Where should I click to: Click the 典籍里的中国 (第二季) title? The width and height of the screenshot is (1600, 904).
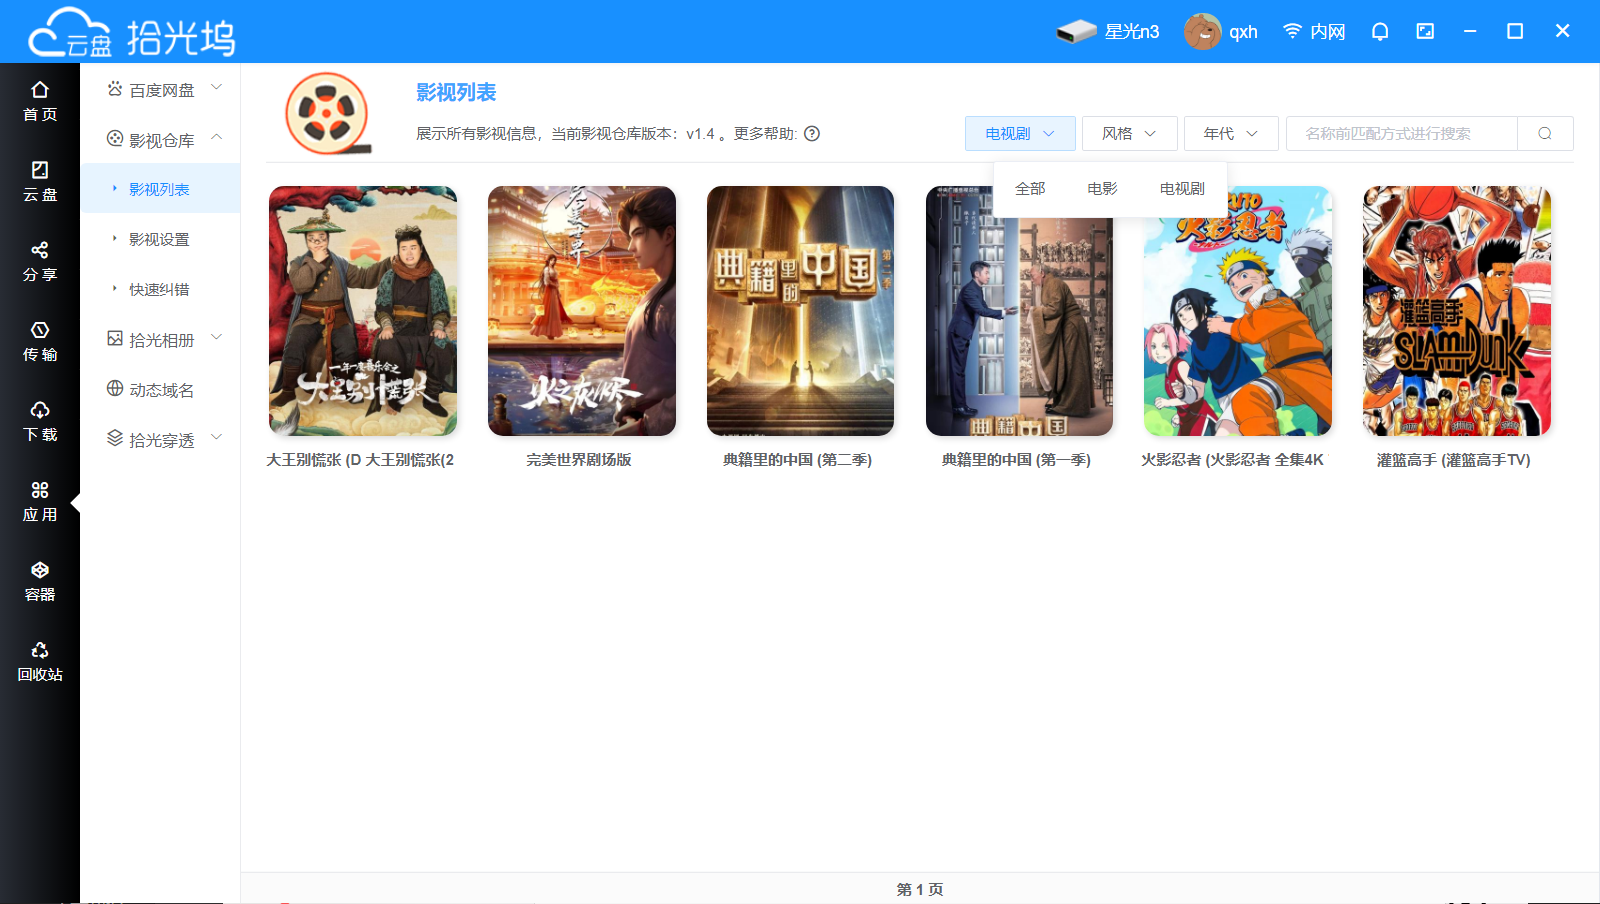pyautogui.click(x=798, y=460)
